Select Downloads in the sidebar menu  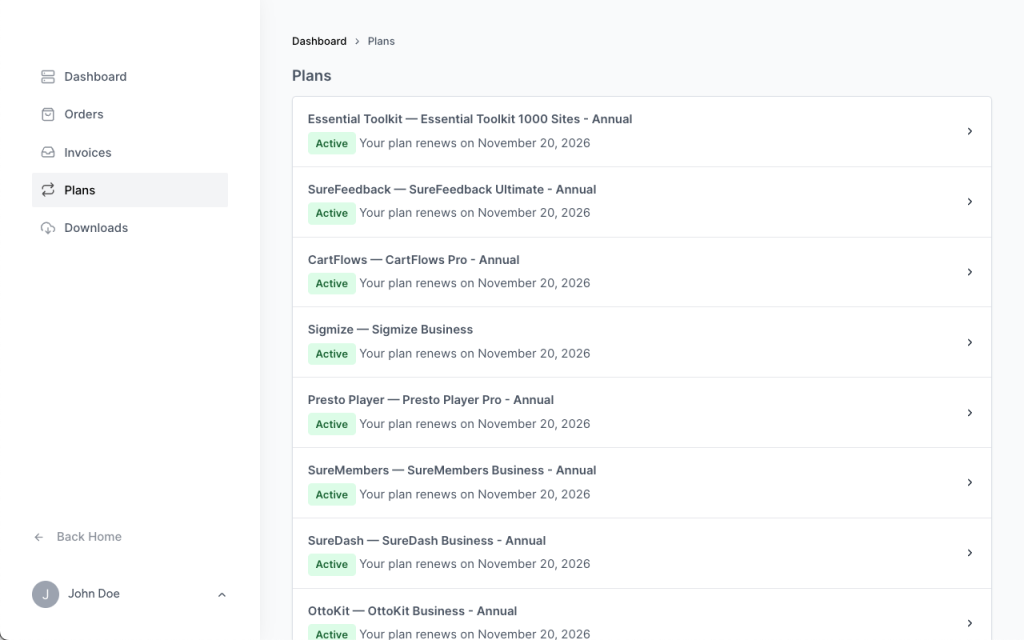tap(96, 228)
